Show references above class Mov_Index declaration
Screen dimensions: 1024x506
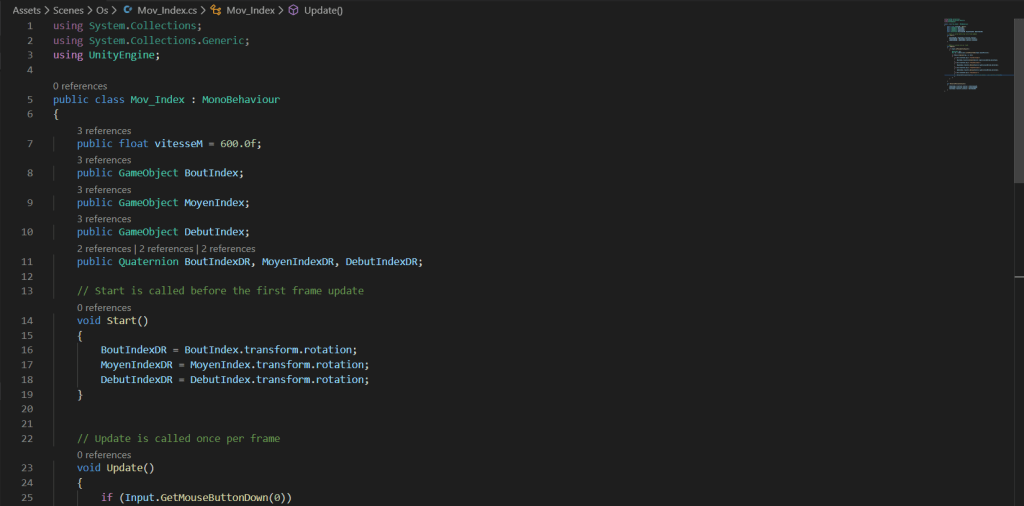(80, 86)
